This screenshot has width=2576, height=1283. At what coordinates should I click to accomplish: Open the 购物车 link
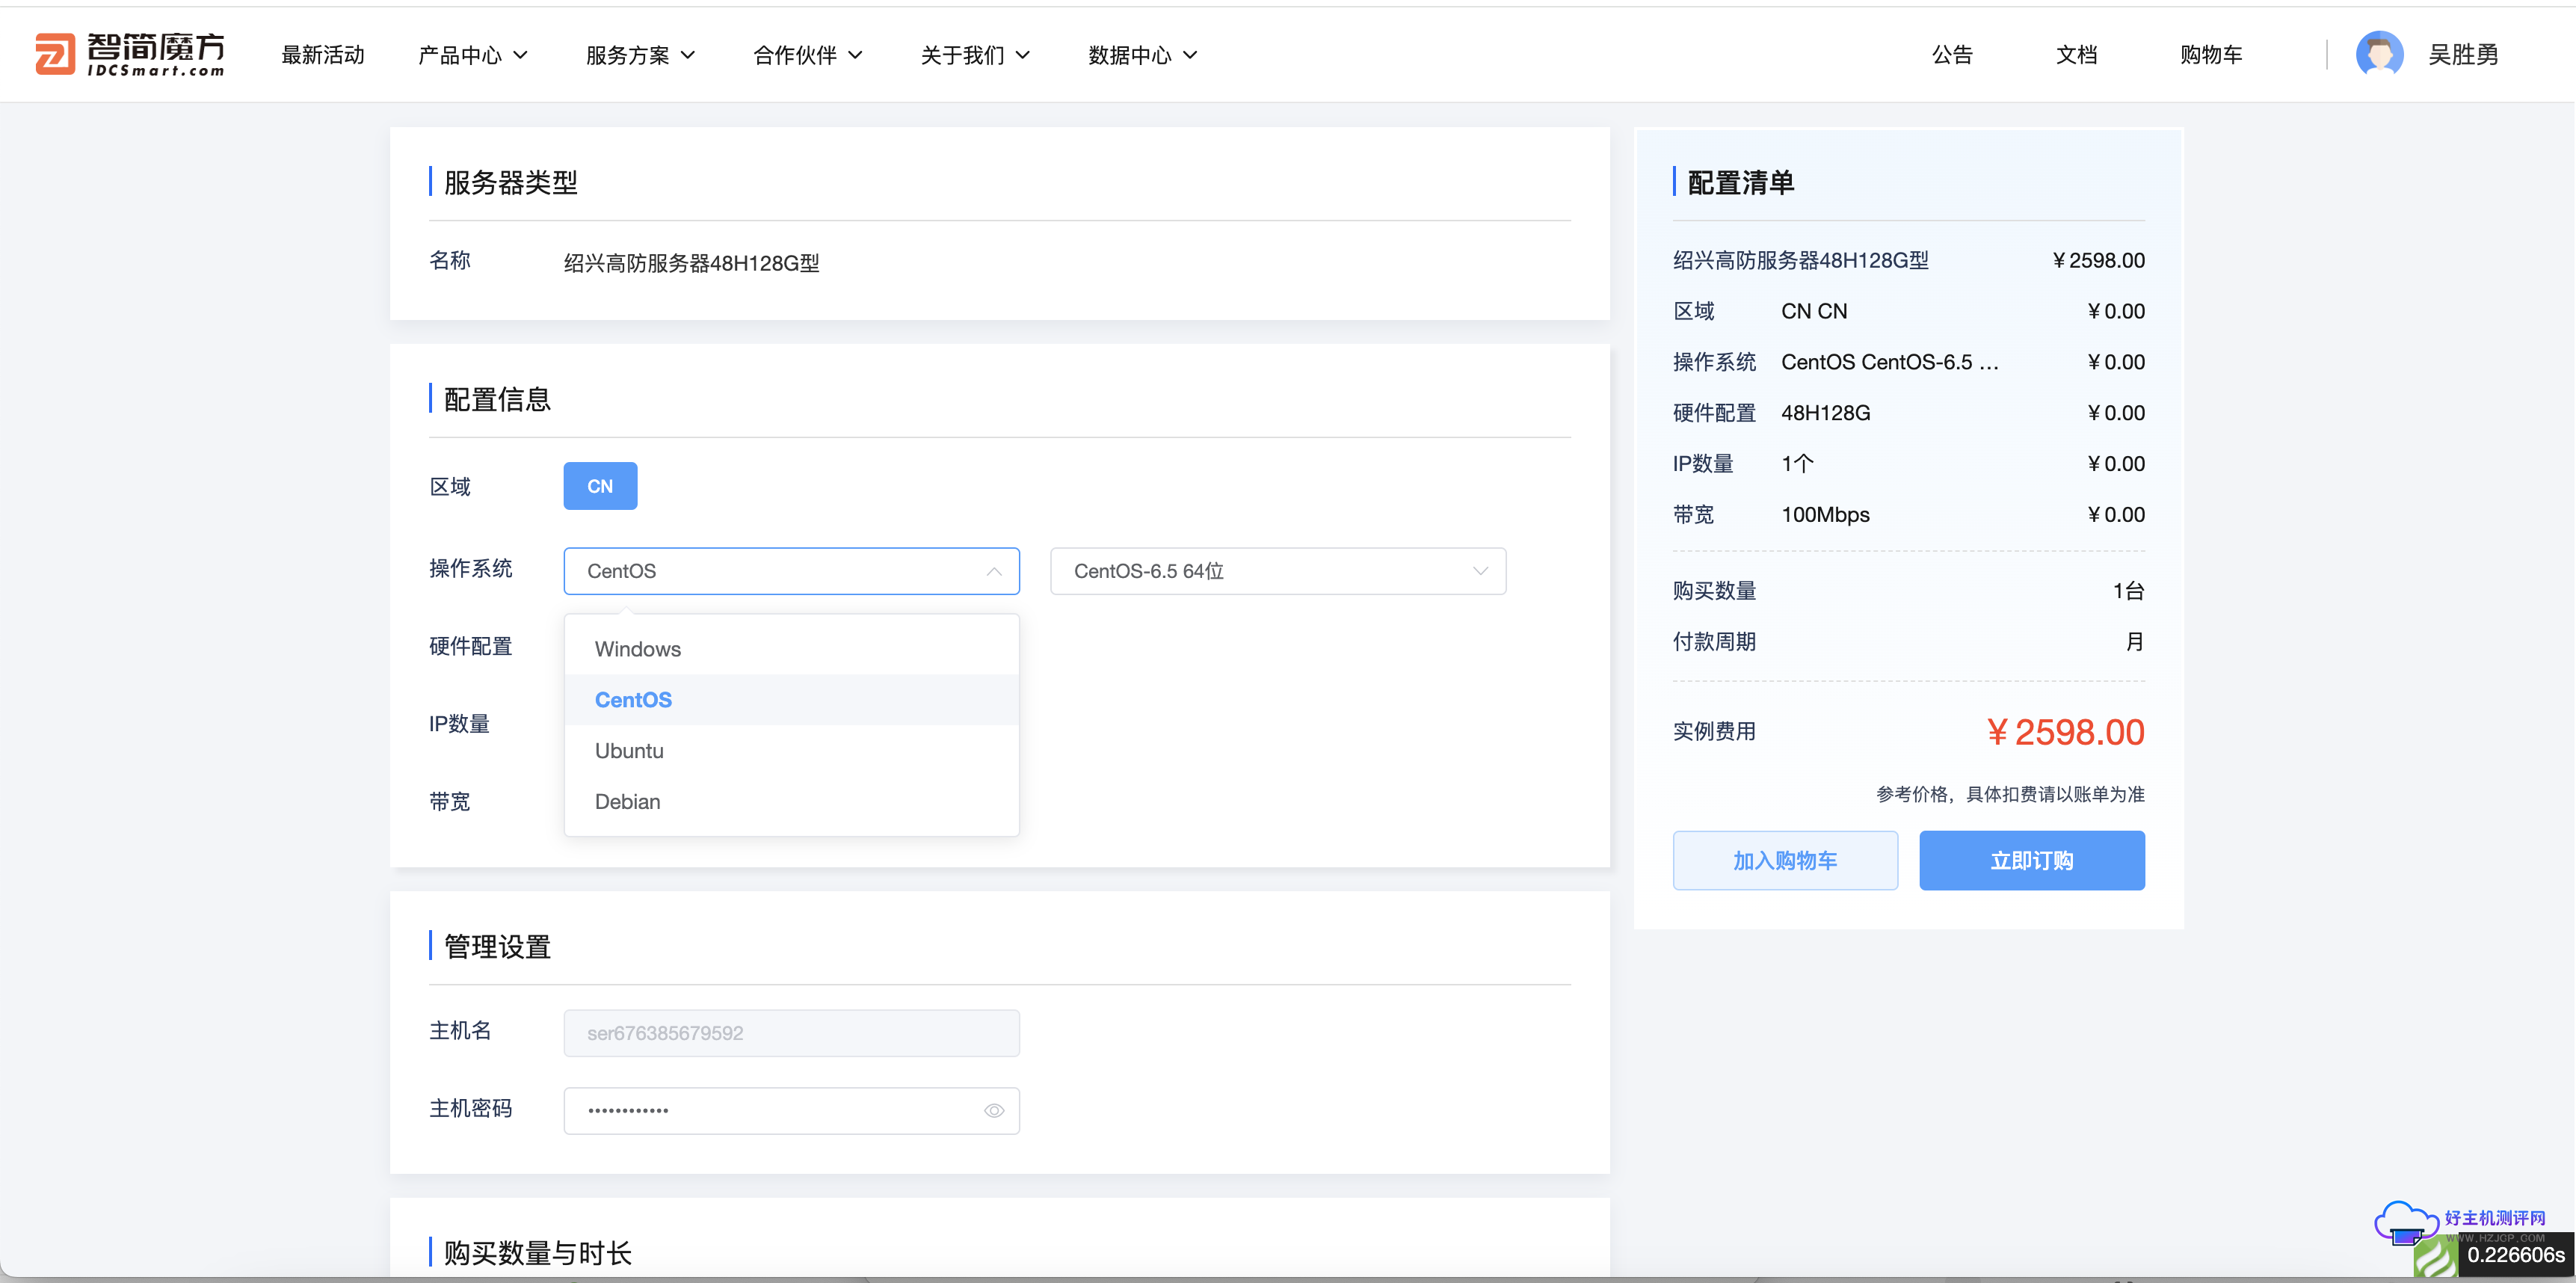pyautogui.click(x=2210, y=55)
